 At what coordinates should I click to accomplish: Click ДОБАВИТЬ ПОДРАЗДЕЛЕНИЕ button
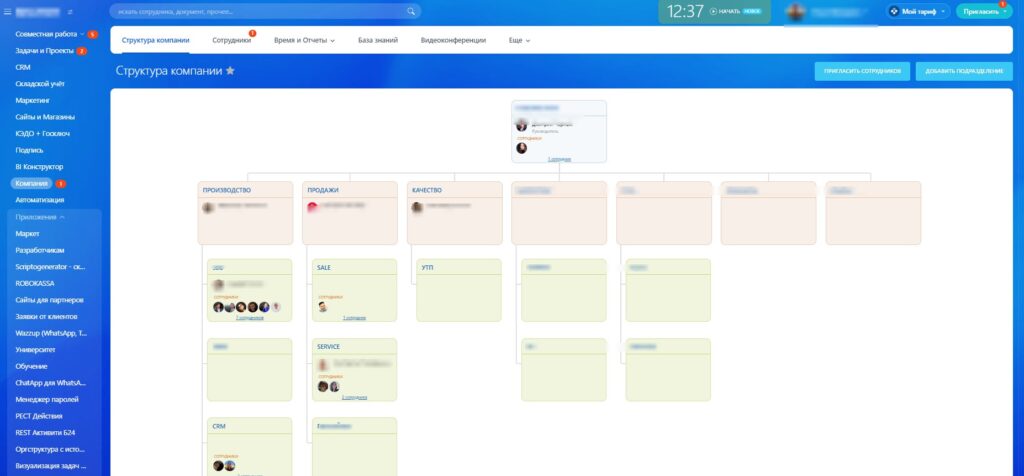tap(964, 71)
